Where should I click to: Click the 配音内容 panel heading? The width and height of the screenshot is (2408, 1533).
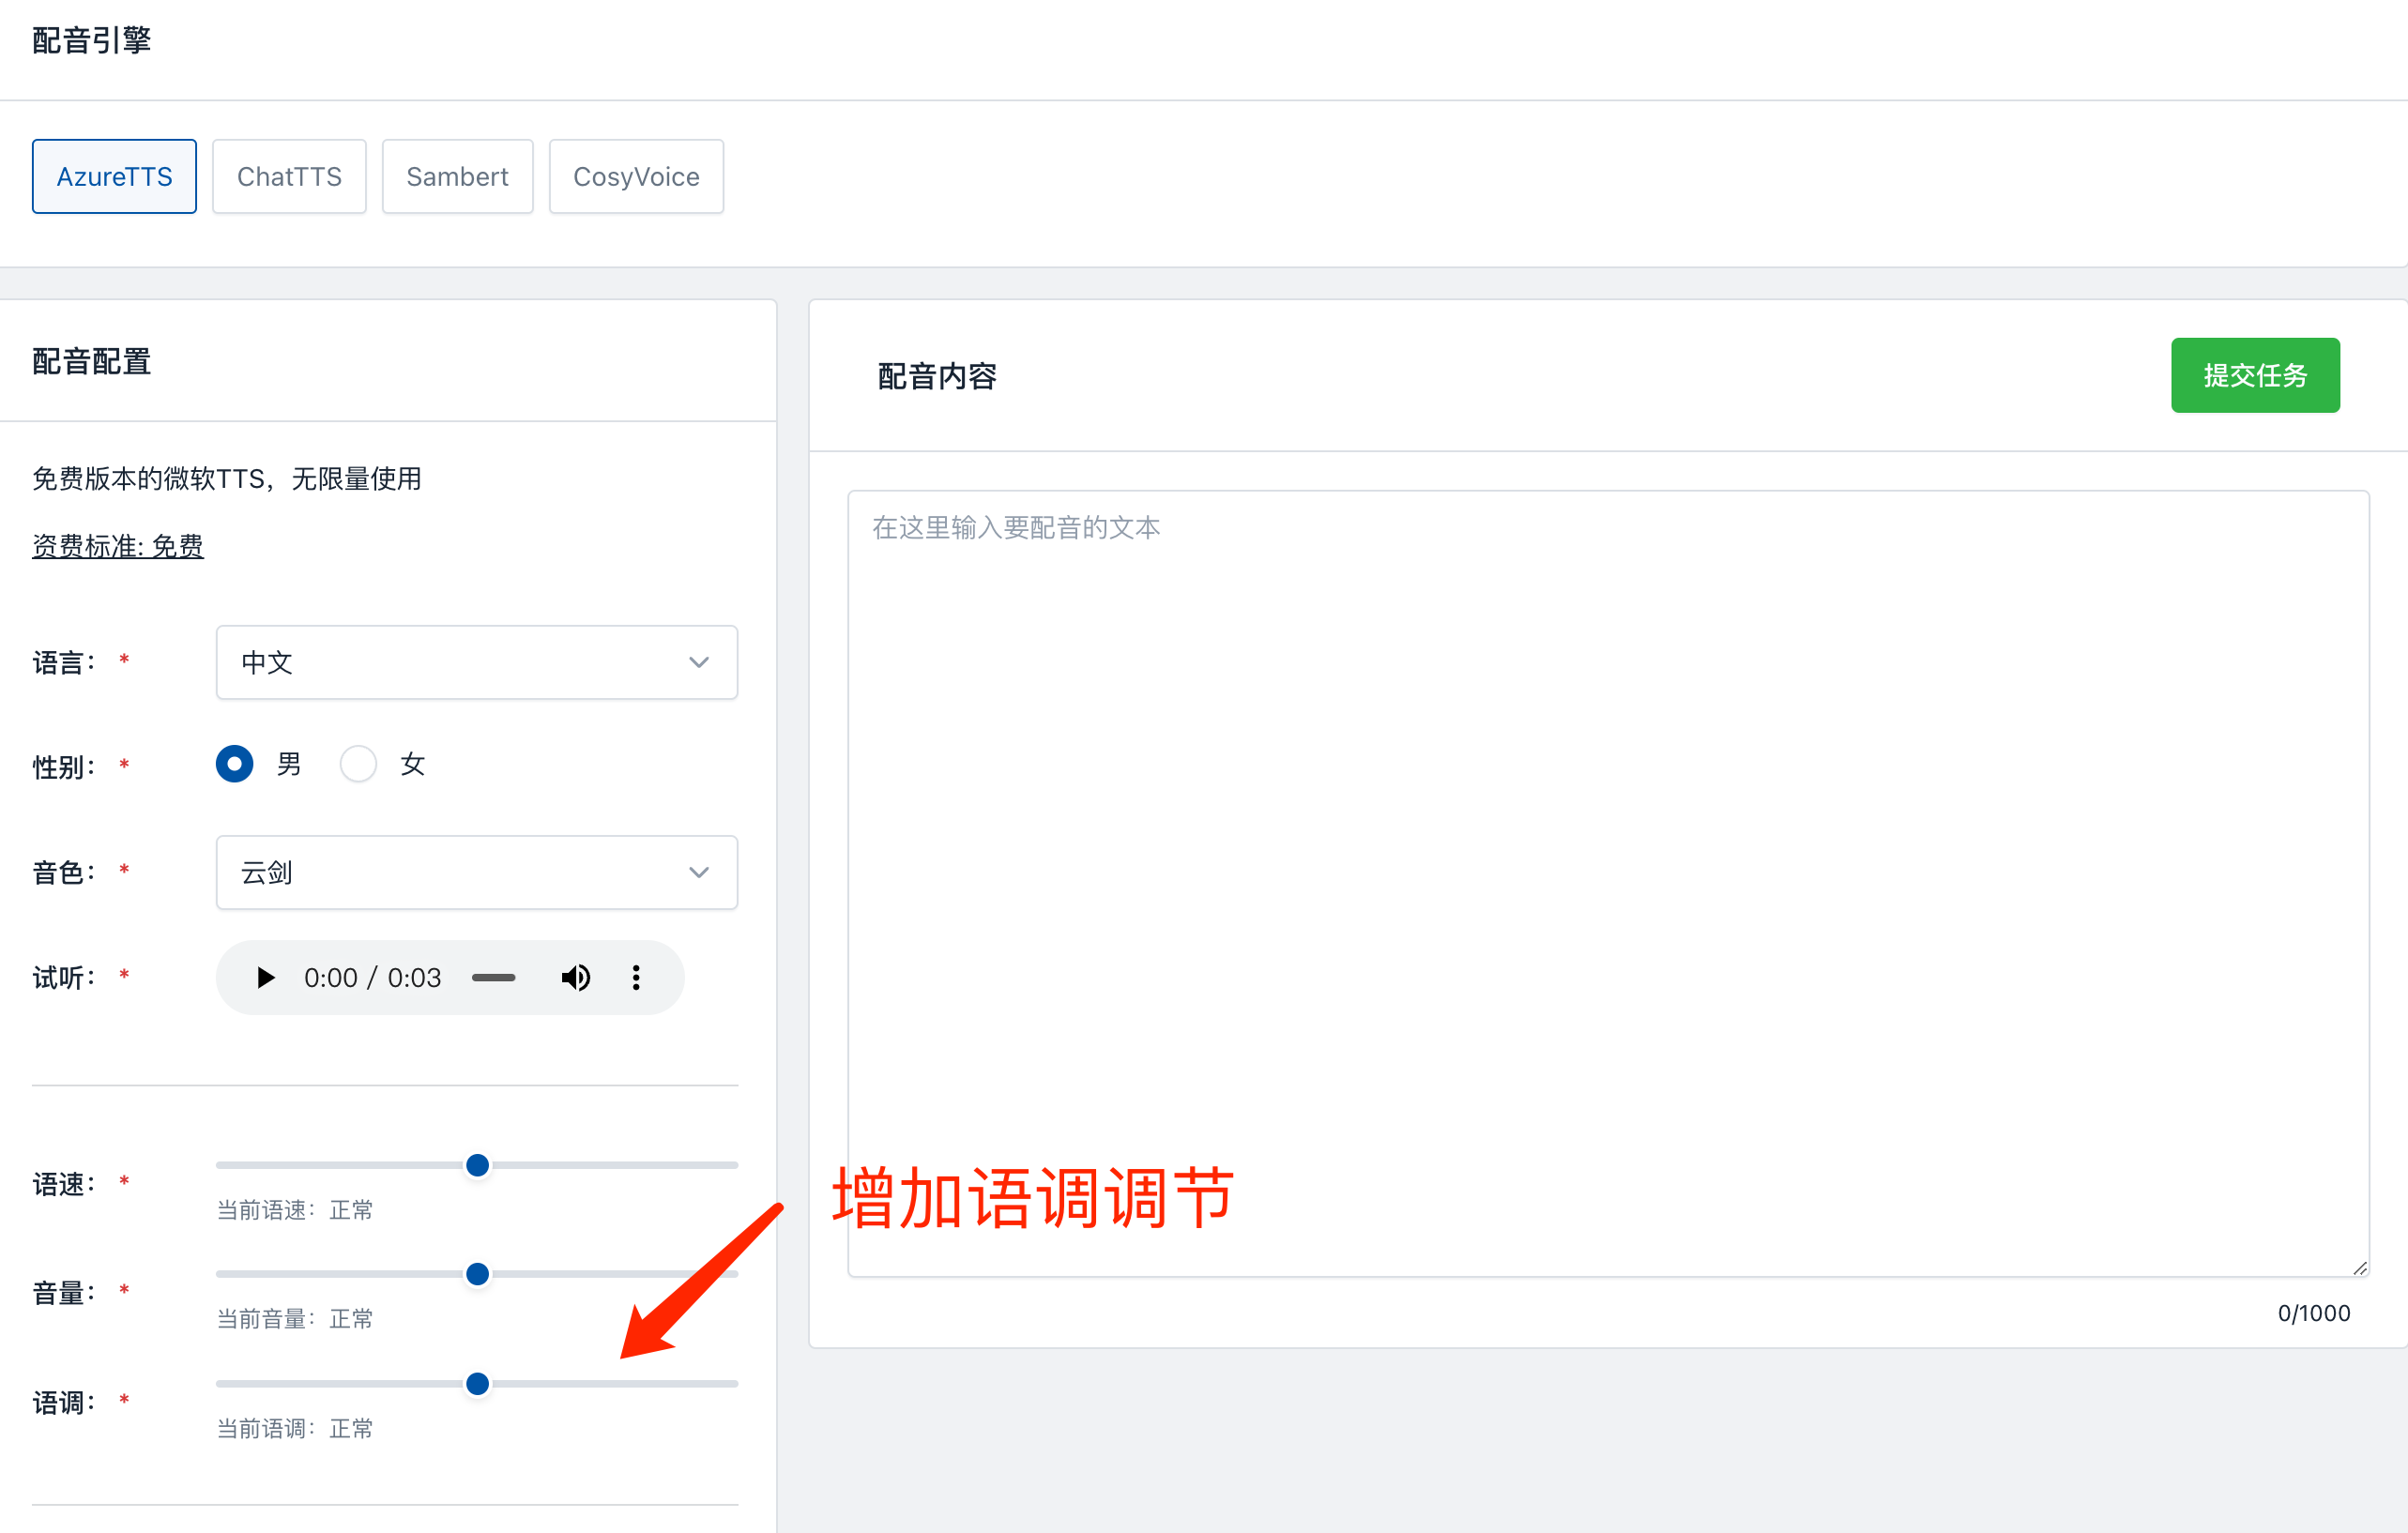pos(937,376)
